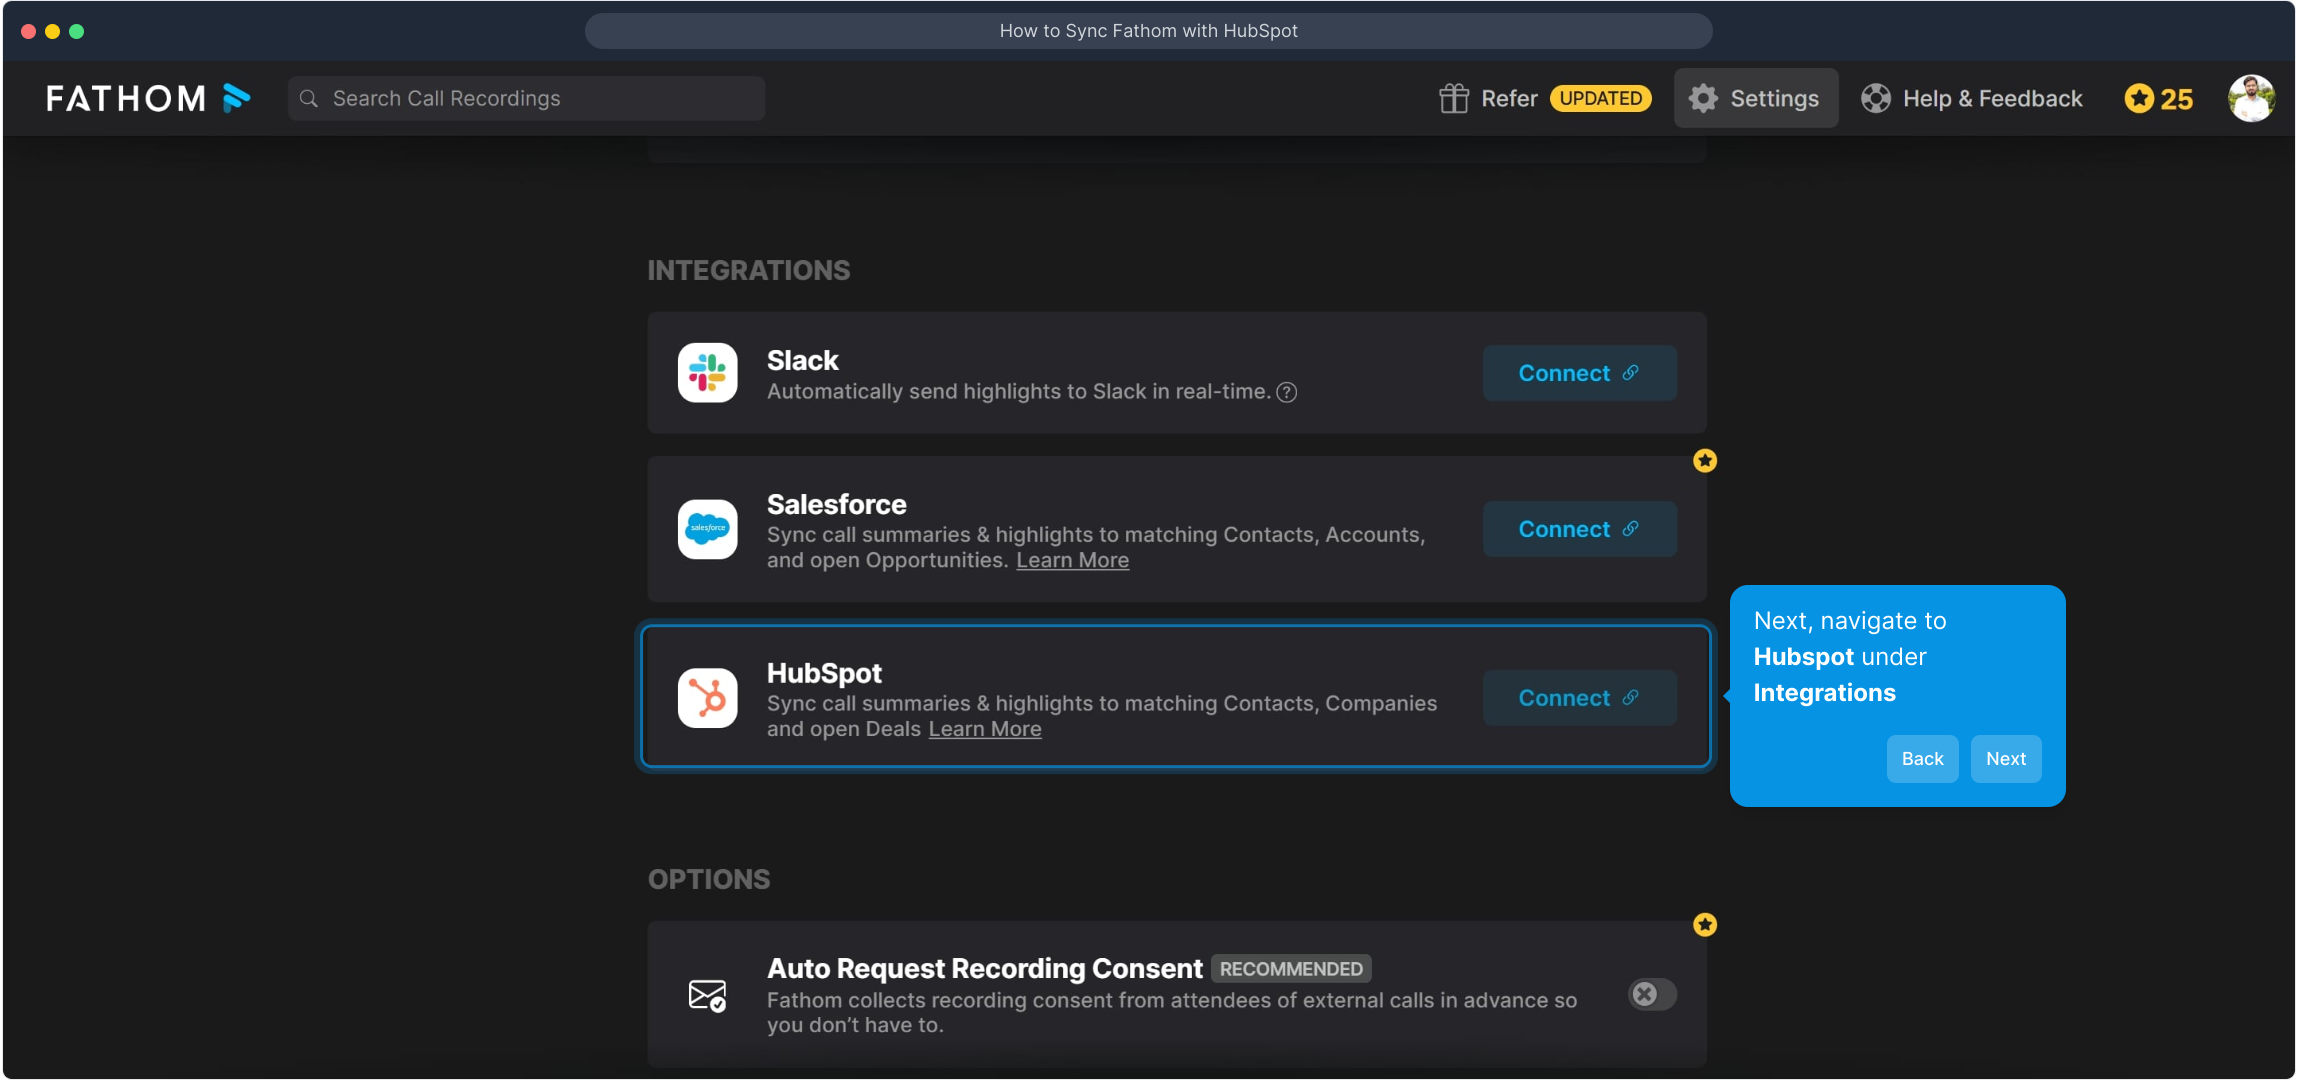Click the gold star points counter

pos(2159,98)
